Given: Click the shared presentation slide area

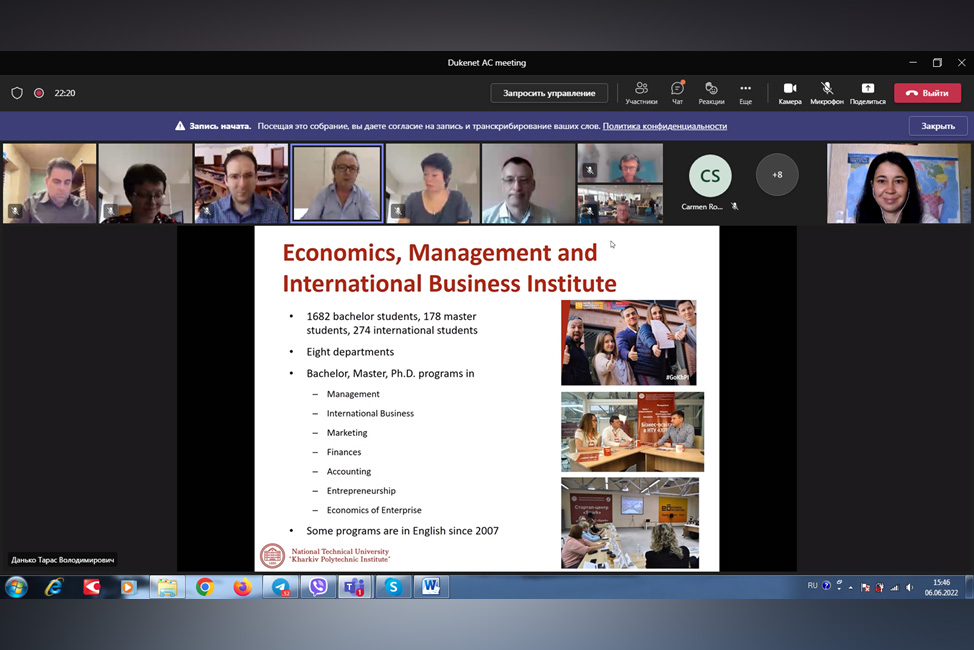Looking at the screenshot, I should tap(486, 398).
